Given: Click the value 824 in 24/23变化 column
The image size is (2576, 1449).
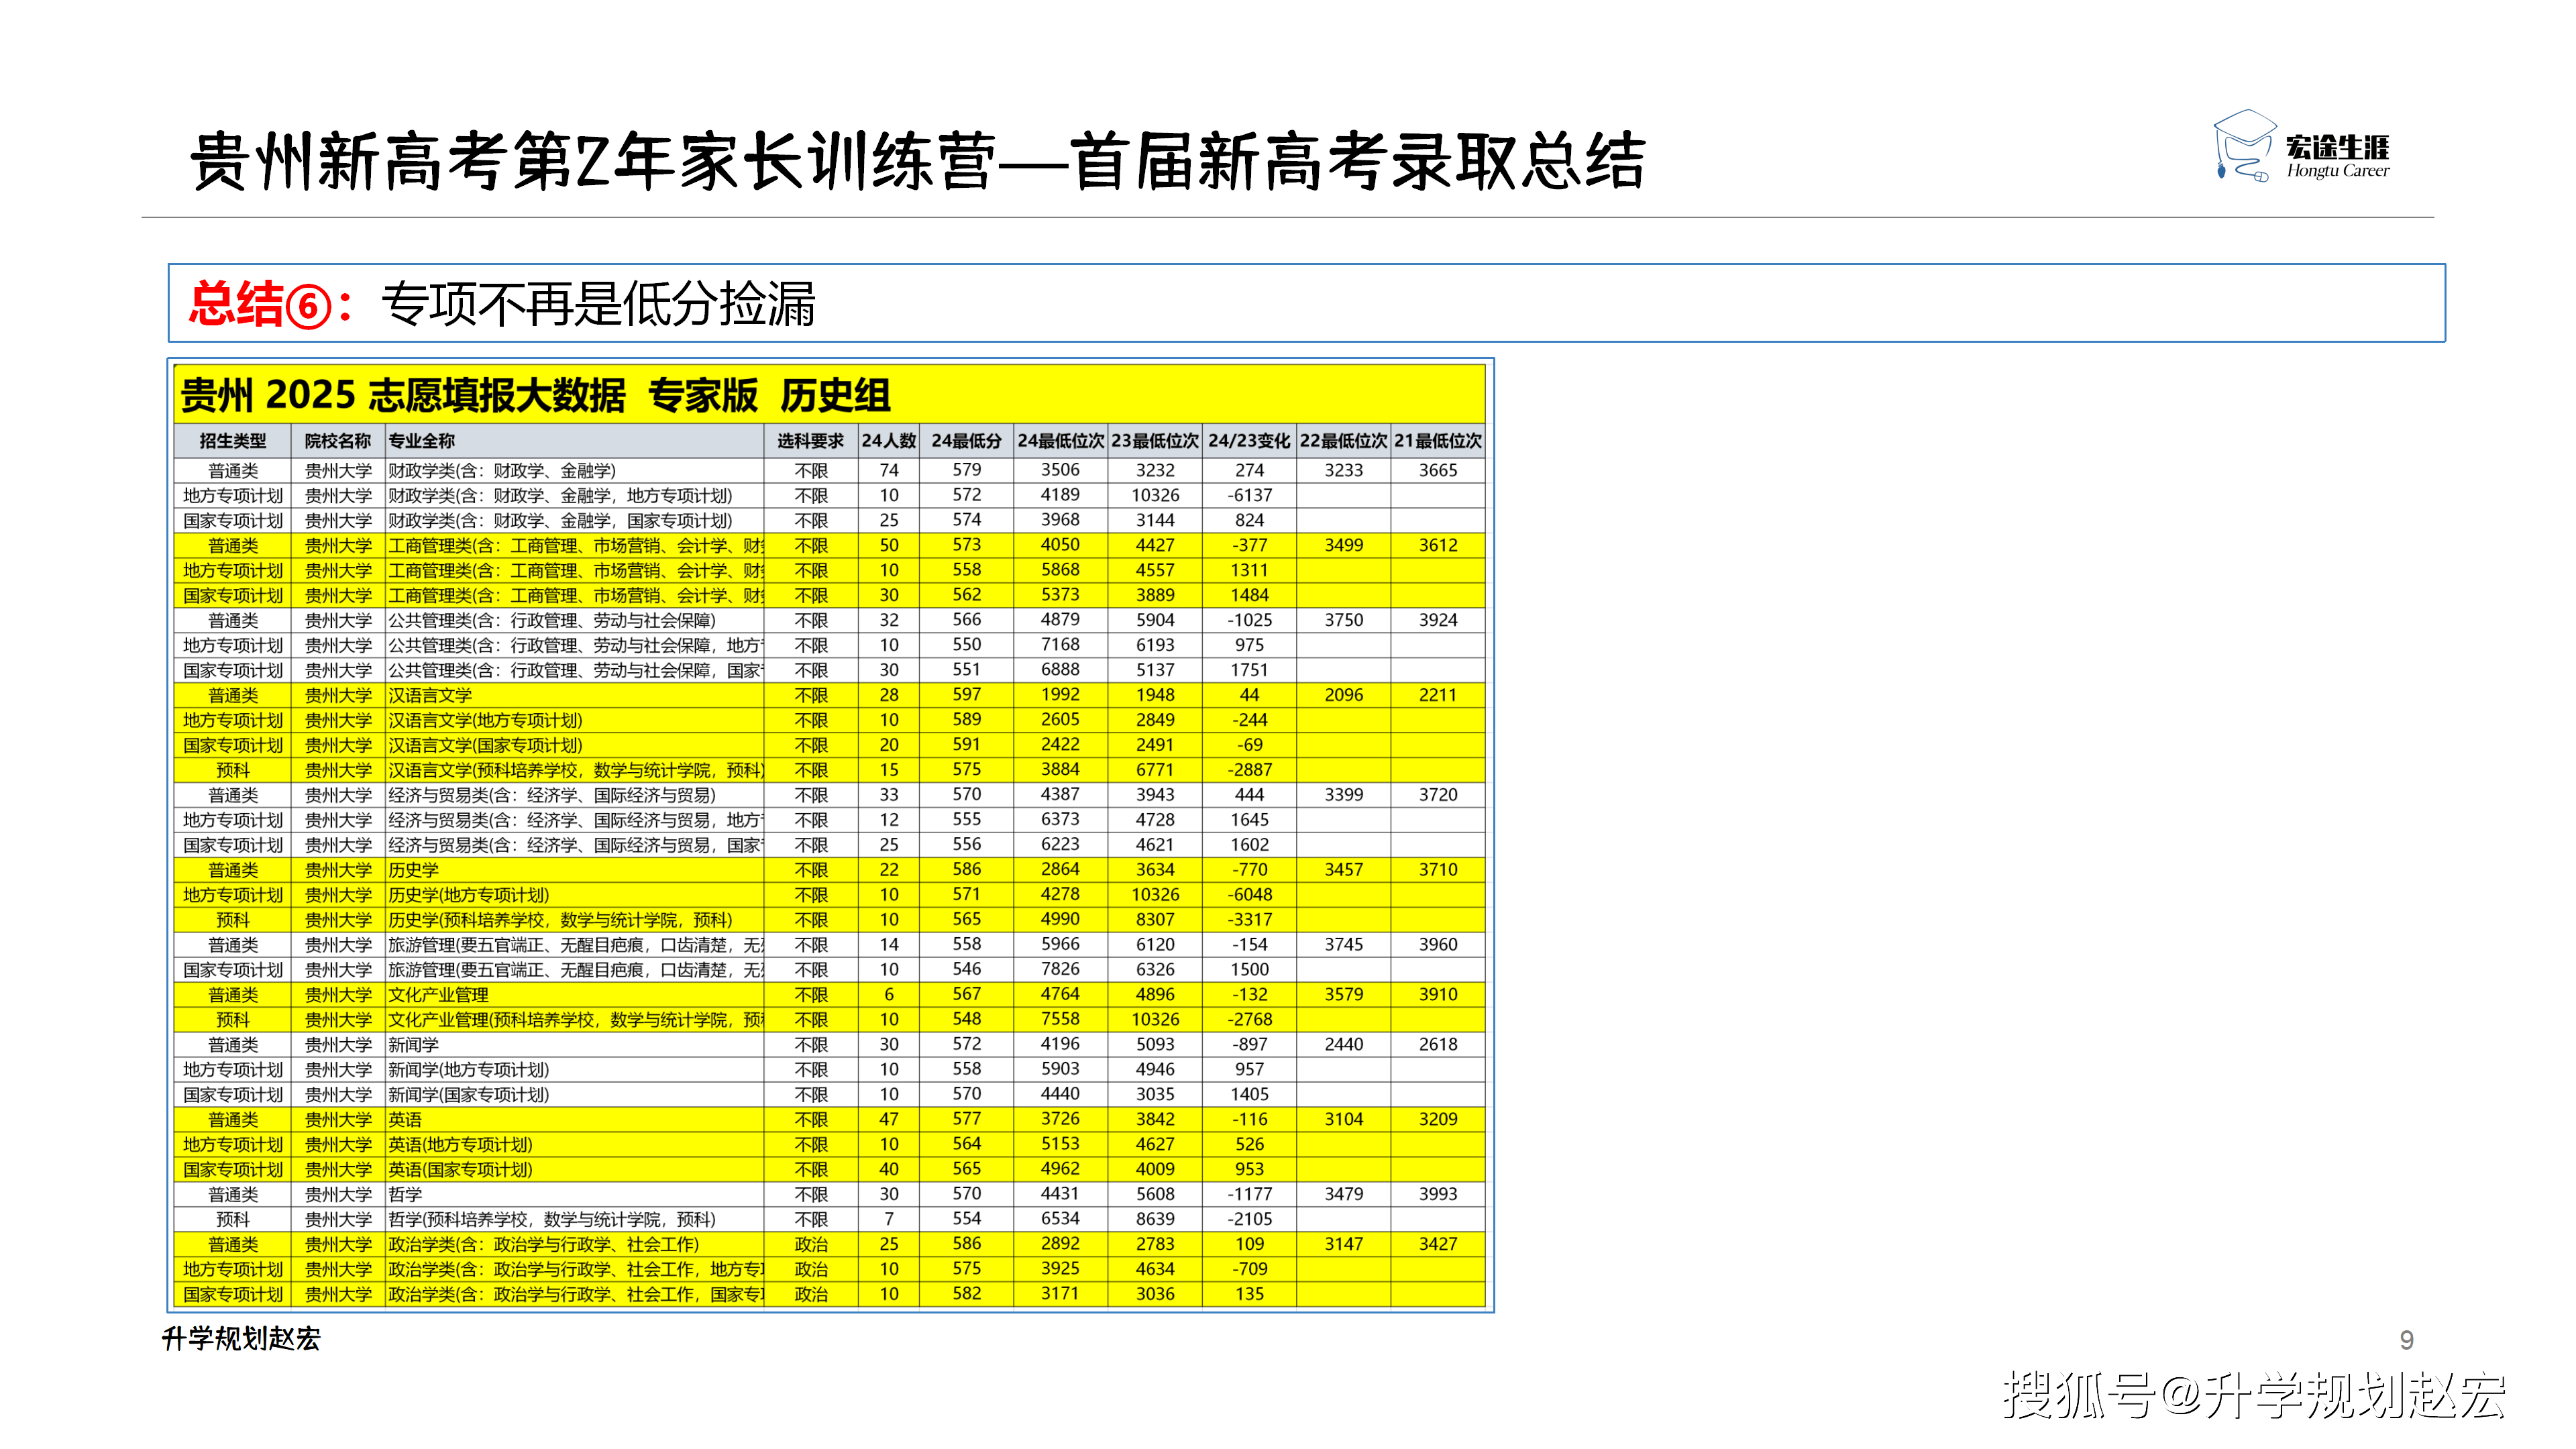Looking at the screenshot, I should 1250,520.
